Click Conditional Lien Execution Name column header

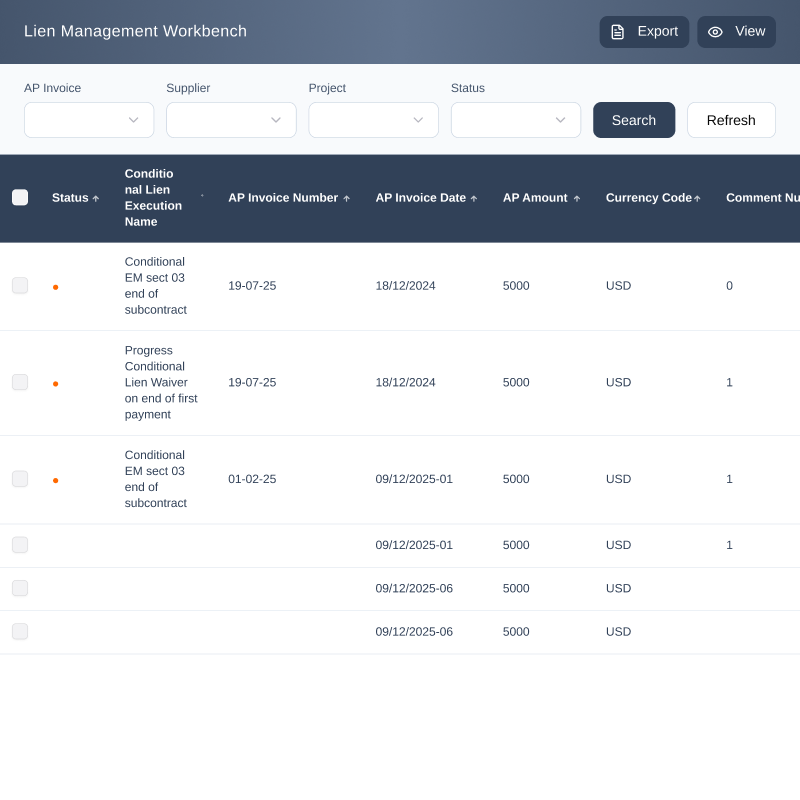click(x=153, y=198)
